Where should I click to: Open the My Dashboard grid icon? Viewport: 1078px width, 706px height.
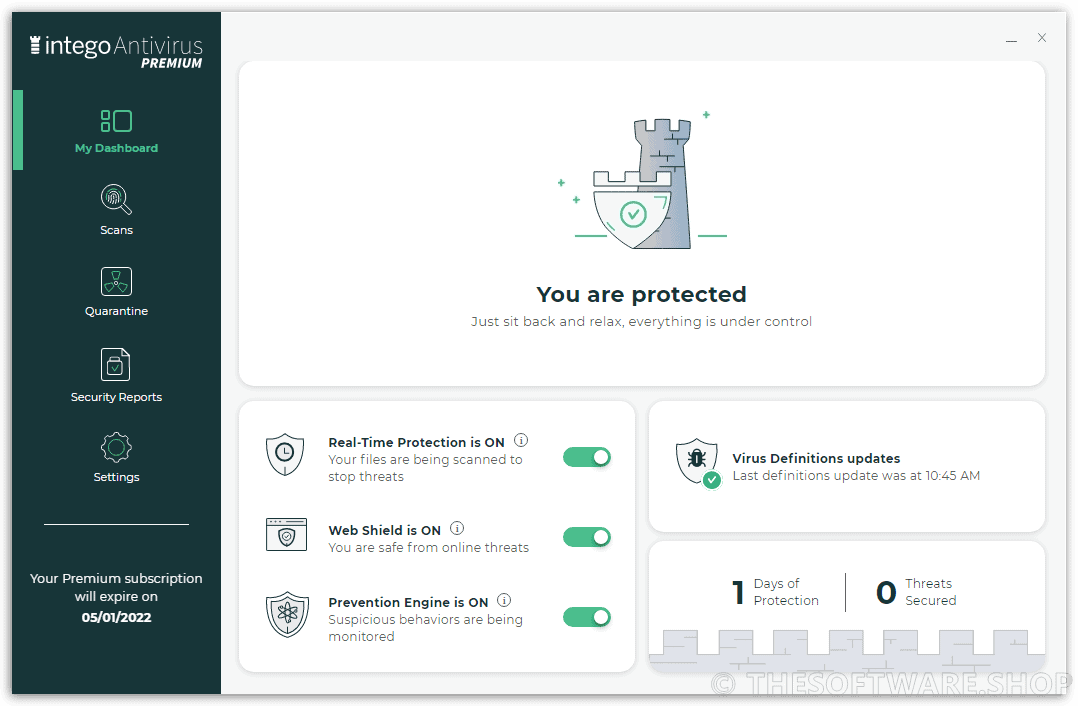[116, 121]
